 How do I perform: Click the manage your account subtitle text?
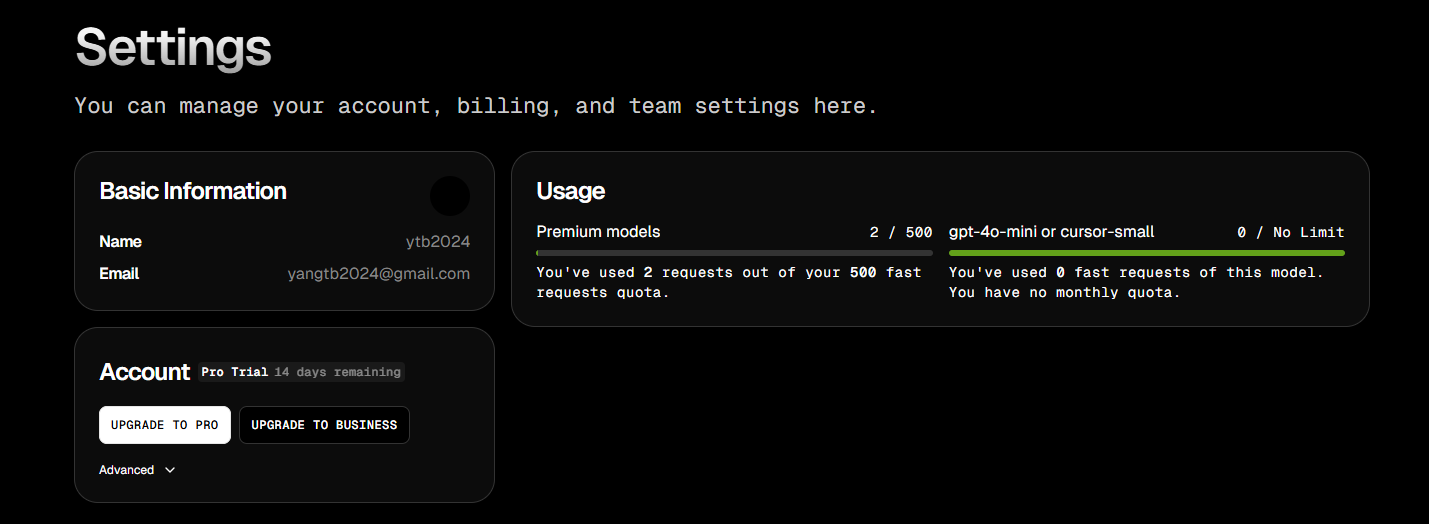(476, 106)
